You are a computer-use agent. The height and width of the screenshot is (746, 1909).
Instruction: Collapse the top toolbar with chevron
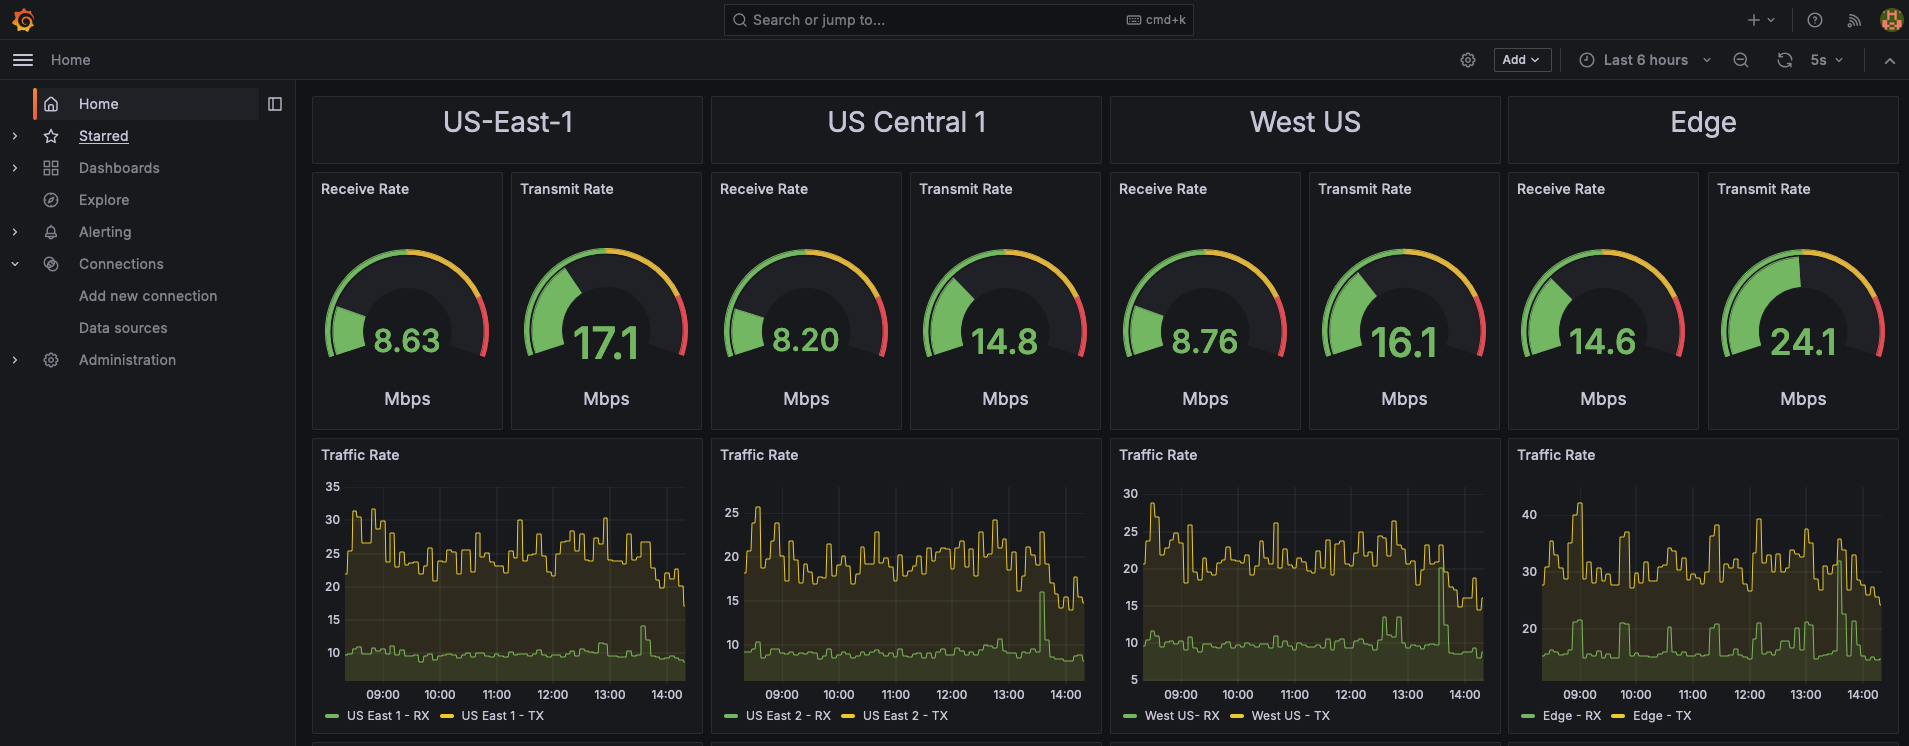(1890, 60)
